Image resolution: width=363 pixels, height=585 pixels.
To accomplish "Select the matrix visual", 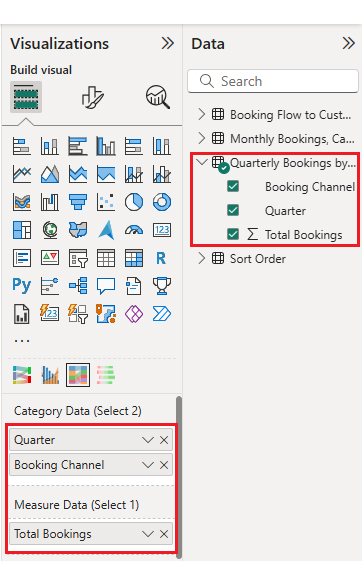I will pos(134,258).
